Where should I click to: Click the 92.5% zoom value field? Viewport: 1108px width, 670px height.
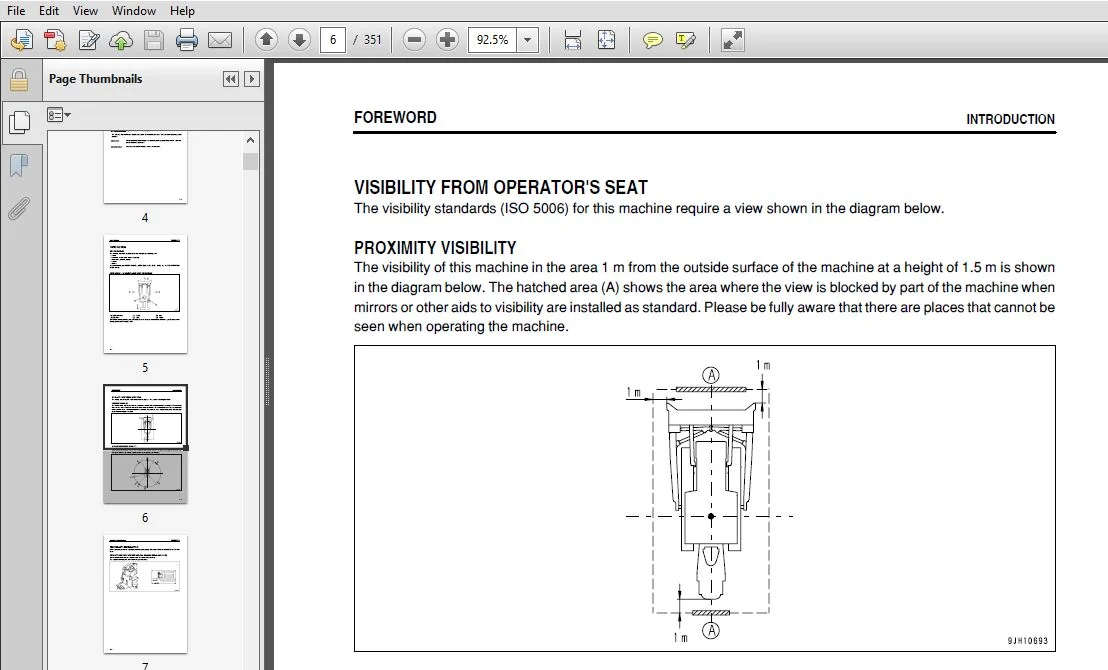pos(493,40)
